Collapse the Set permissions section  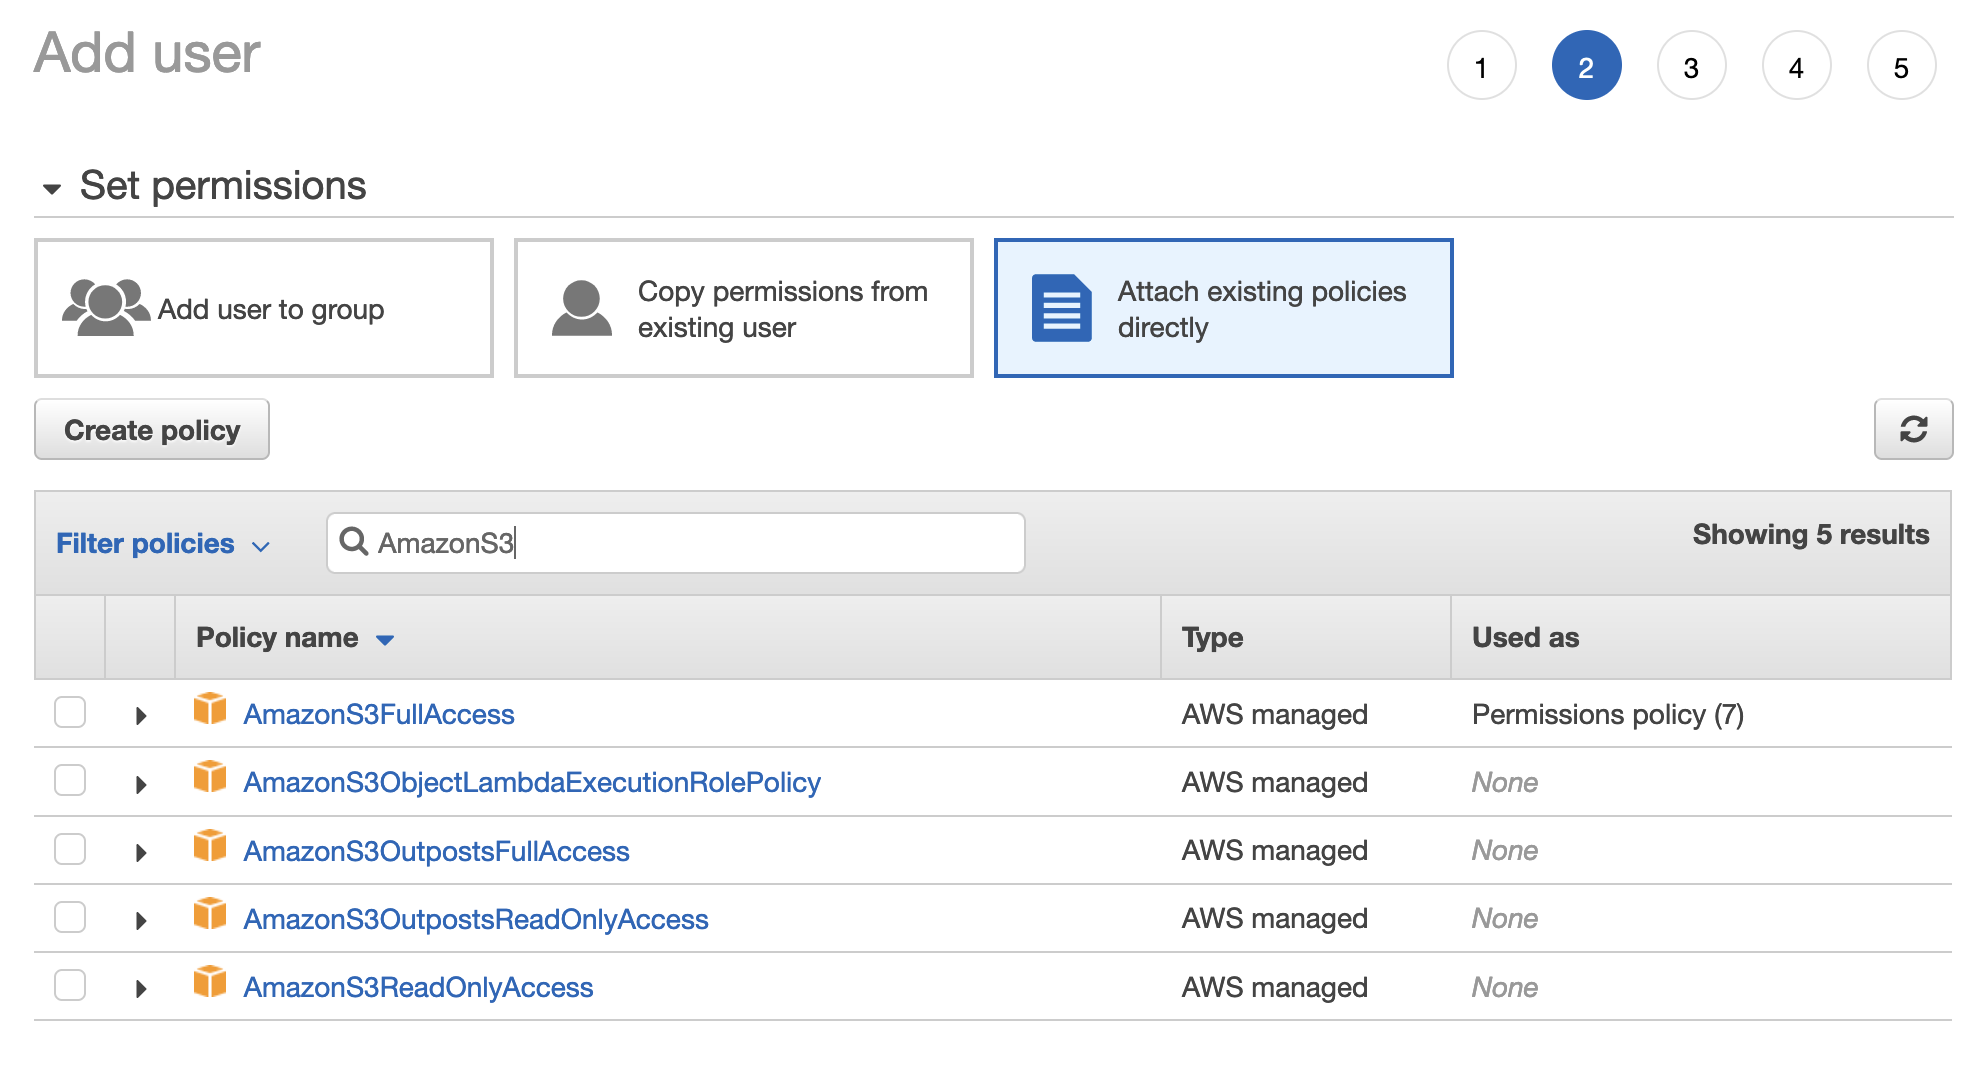(52, 188)
